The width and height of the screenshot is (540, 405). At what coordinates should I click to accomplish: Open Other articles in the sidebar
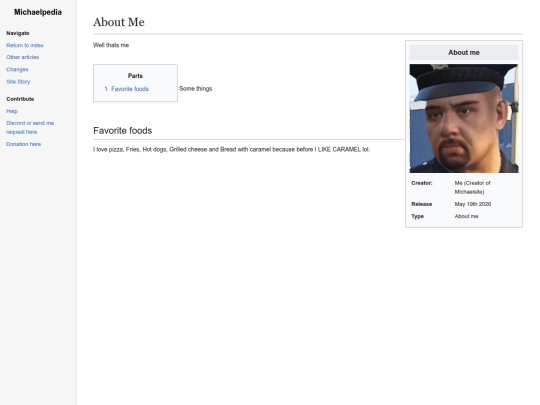click(22, 57)
